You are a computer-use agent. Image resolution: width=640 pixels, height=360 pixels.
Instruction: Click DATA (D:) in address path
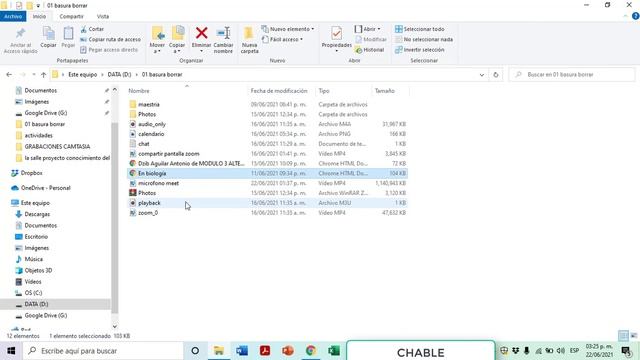119,75
